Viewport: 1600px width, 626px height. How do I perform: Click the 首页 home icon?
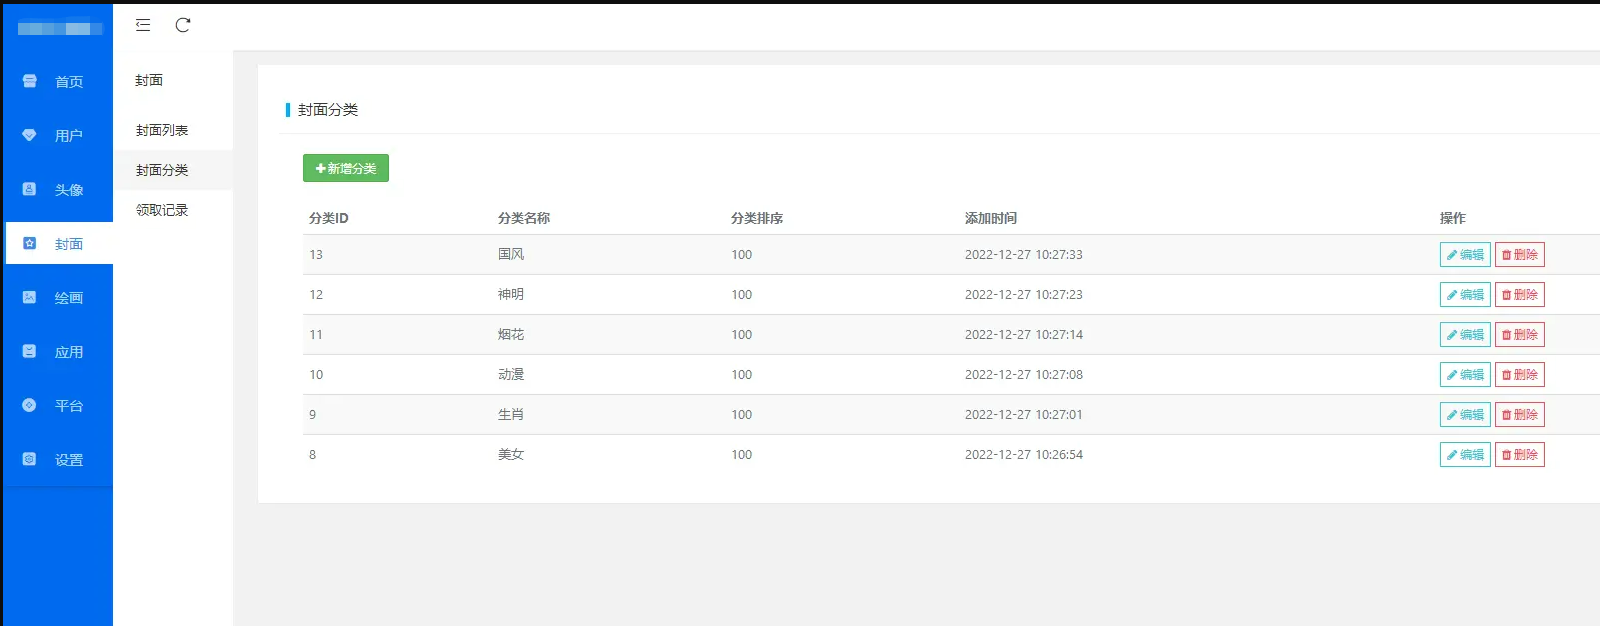pyautogui.click(x=29, y=81)
